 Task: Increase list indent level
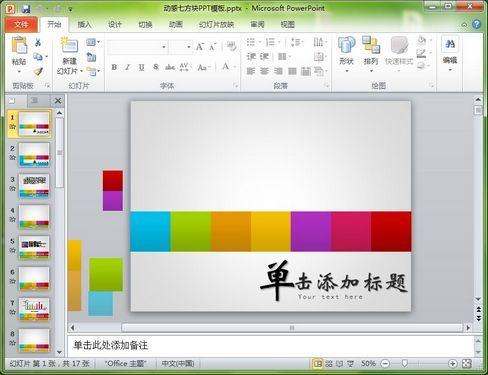click(x=264, y=56)
